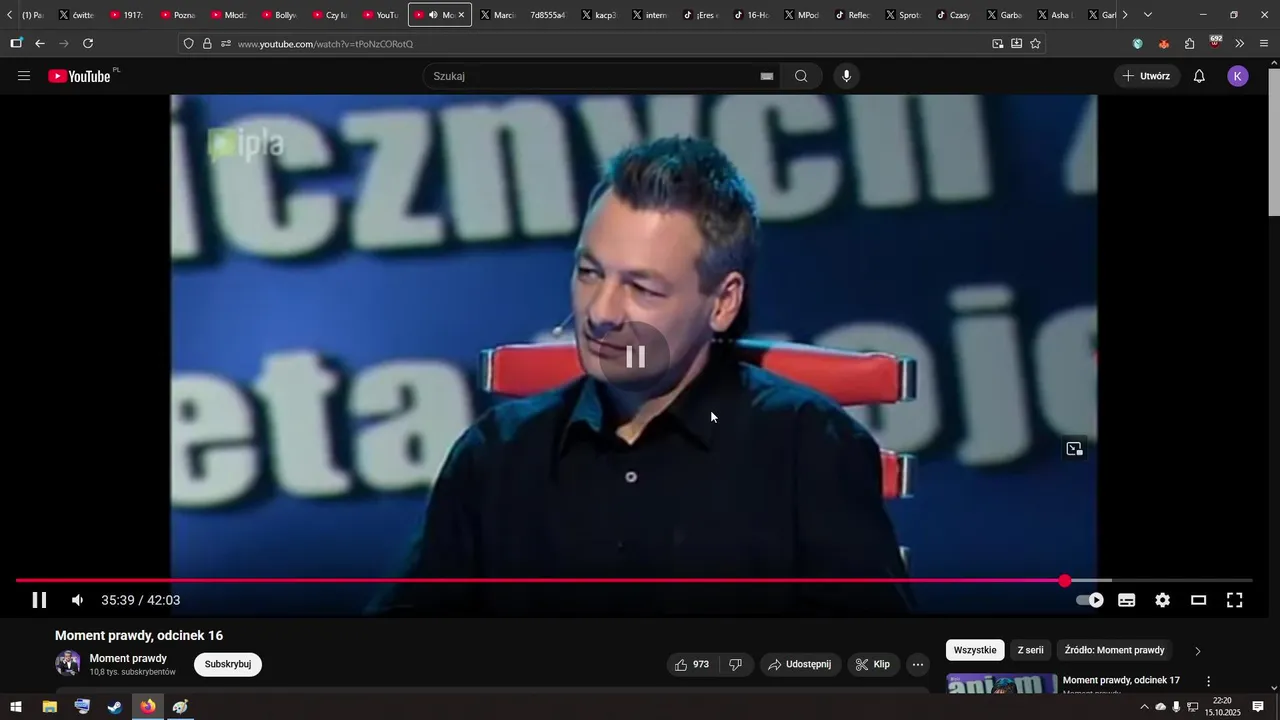Open more actions three-dot menu under video
1280x720 pixels.
click(x=918, y=664)
